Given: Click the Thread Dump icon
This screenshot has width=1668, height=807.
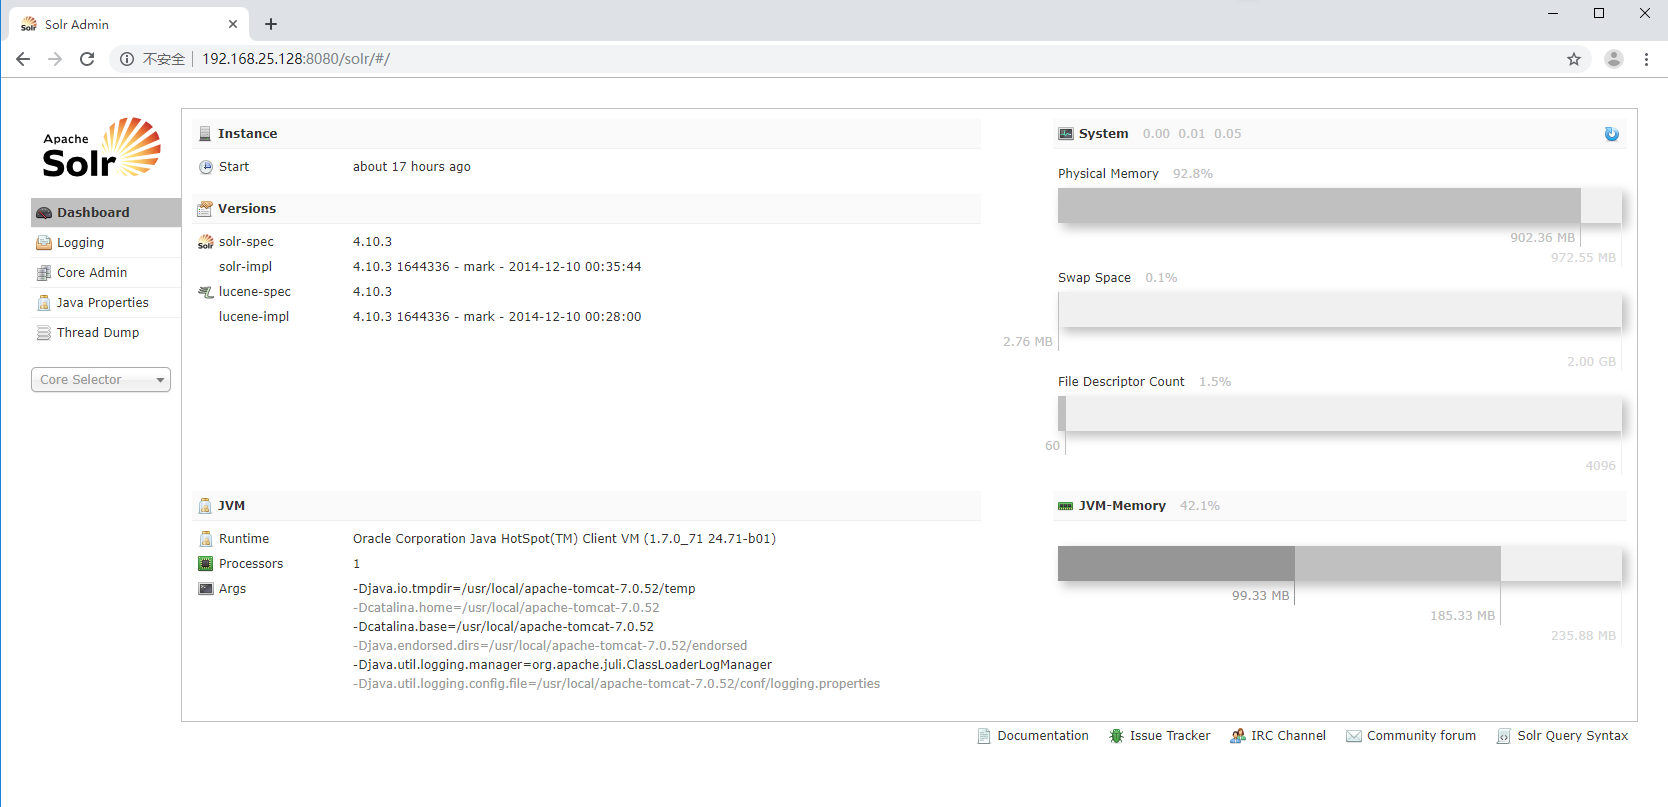Looking at the screenshot, I should 44,333.
